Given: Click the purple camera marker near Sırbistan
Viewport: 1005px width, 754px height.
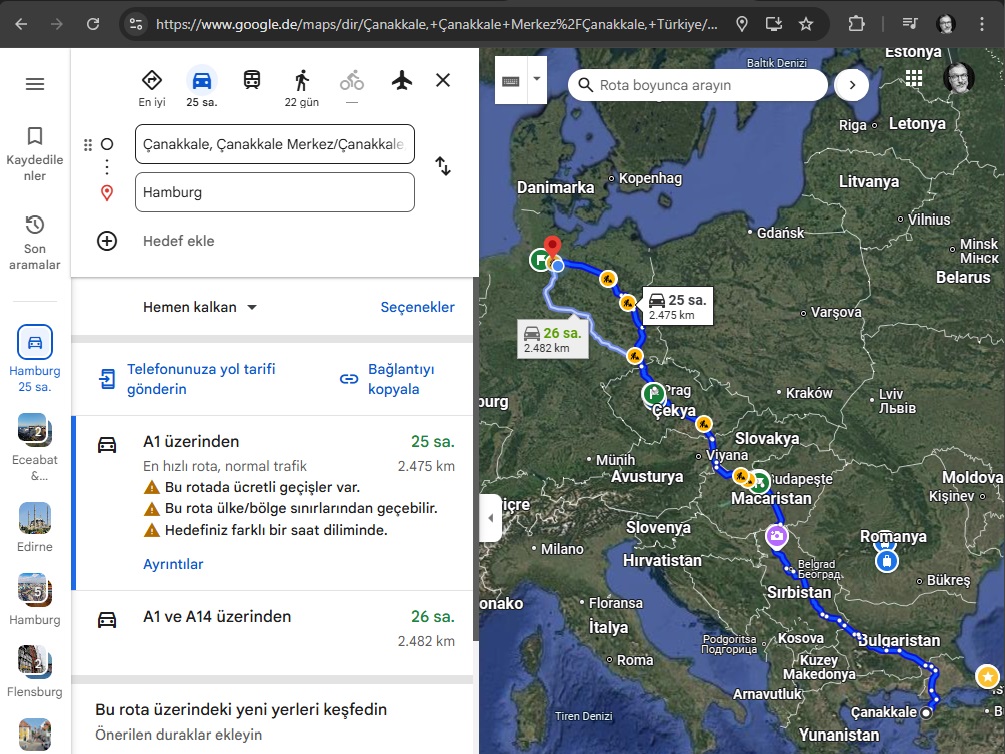Looking at the screenshot, I should point(777,537).
